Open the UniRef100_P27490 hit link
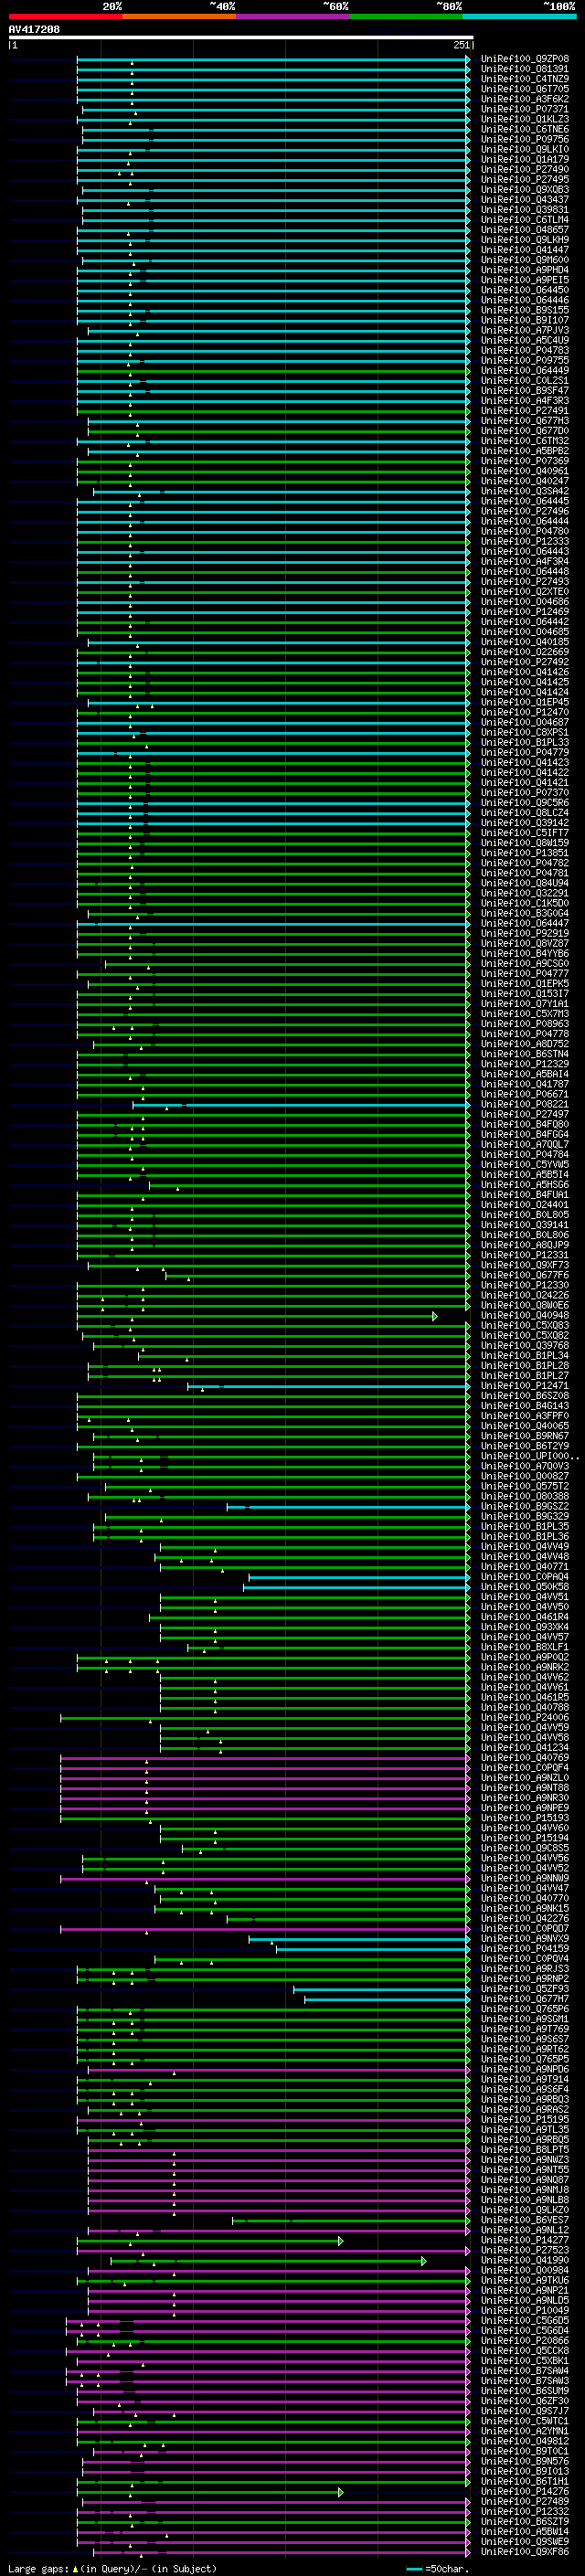This screenshot has width=585, height=2576. 525,170
